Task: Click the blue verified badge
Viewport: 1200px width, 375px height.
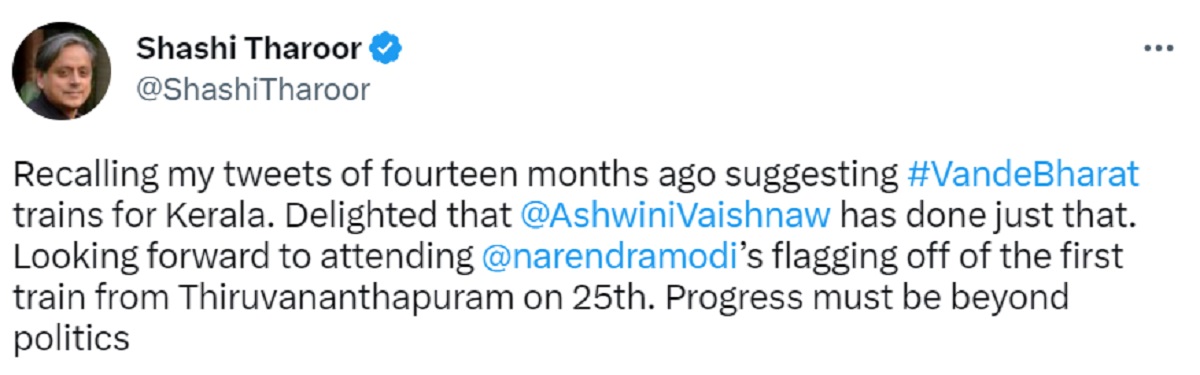Action: [x=387, y=46]
